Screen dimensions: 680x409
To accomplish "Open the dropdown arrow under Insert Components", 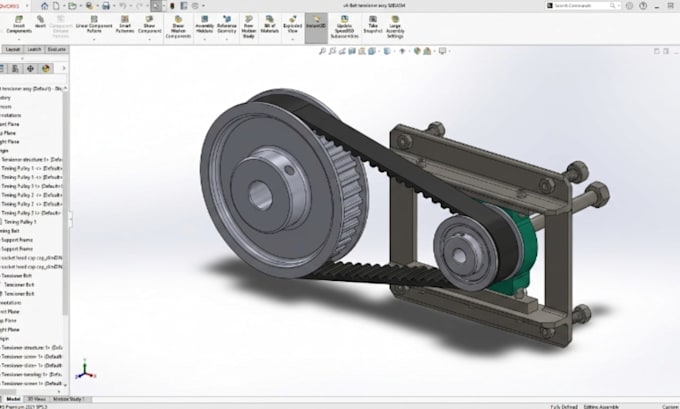I will point(19,39).
